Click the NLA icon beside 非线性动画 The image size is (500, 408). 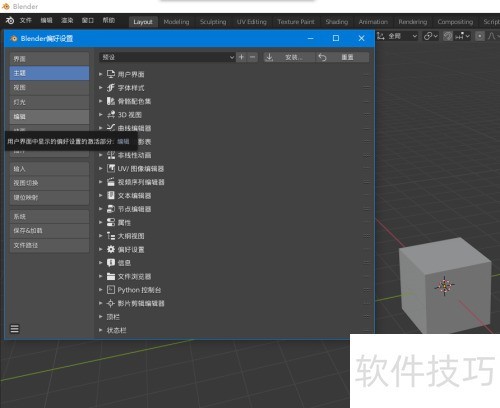[111, 155]
